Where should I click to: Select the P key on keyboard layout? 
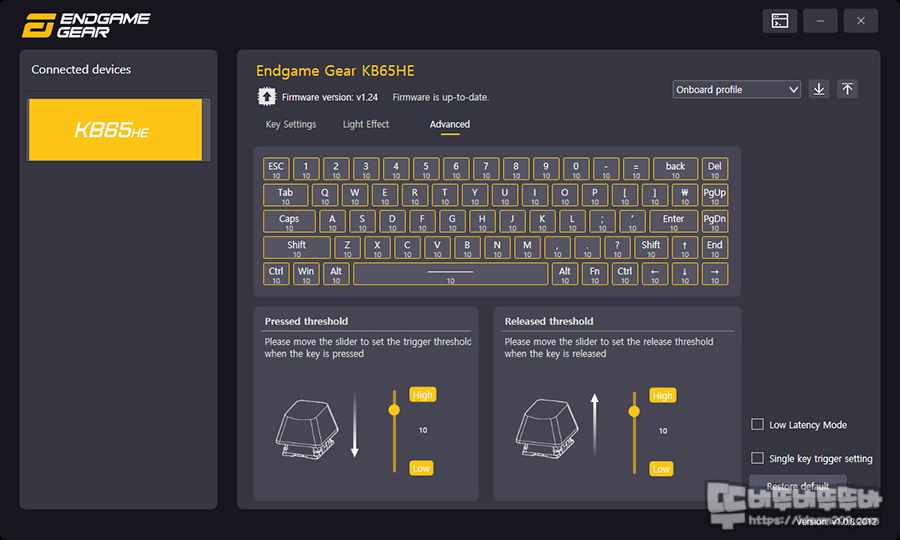click(x=595, y=195)
